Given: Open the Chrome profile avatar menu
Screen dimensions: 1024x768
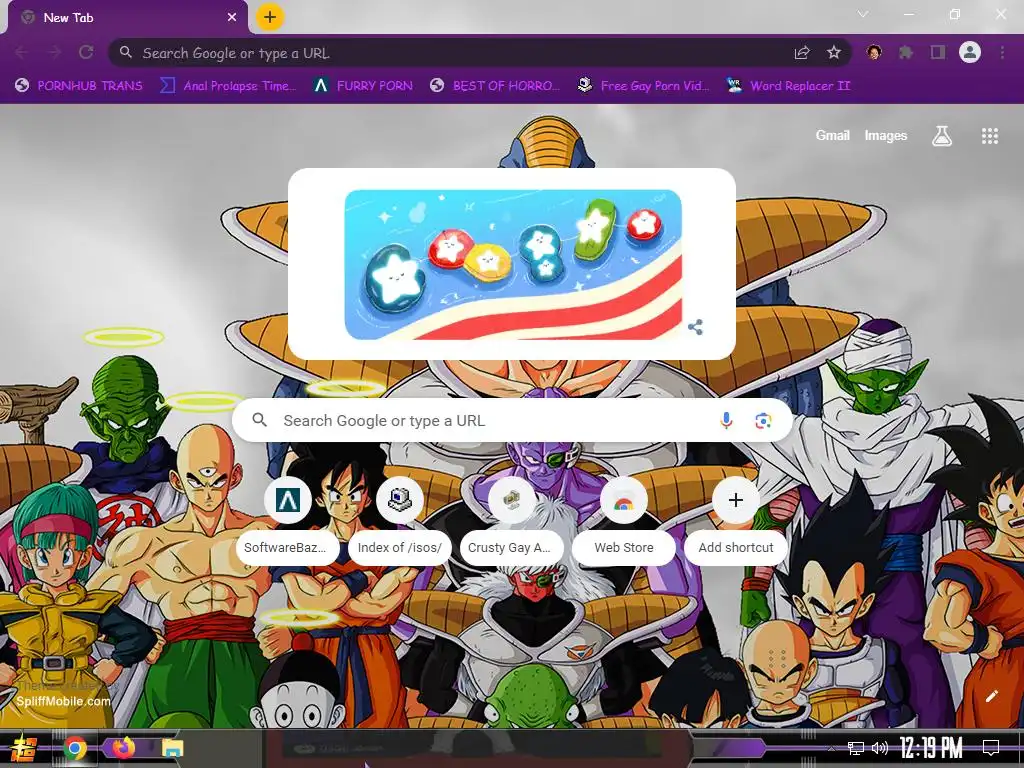Looking at the screenshot, I should 970,52.
